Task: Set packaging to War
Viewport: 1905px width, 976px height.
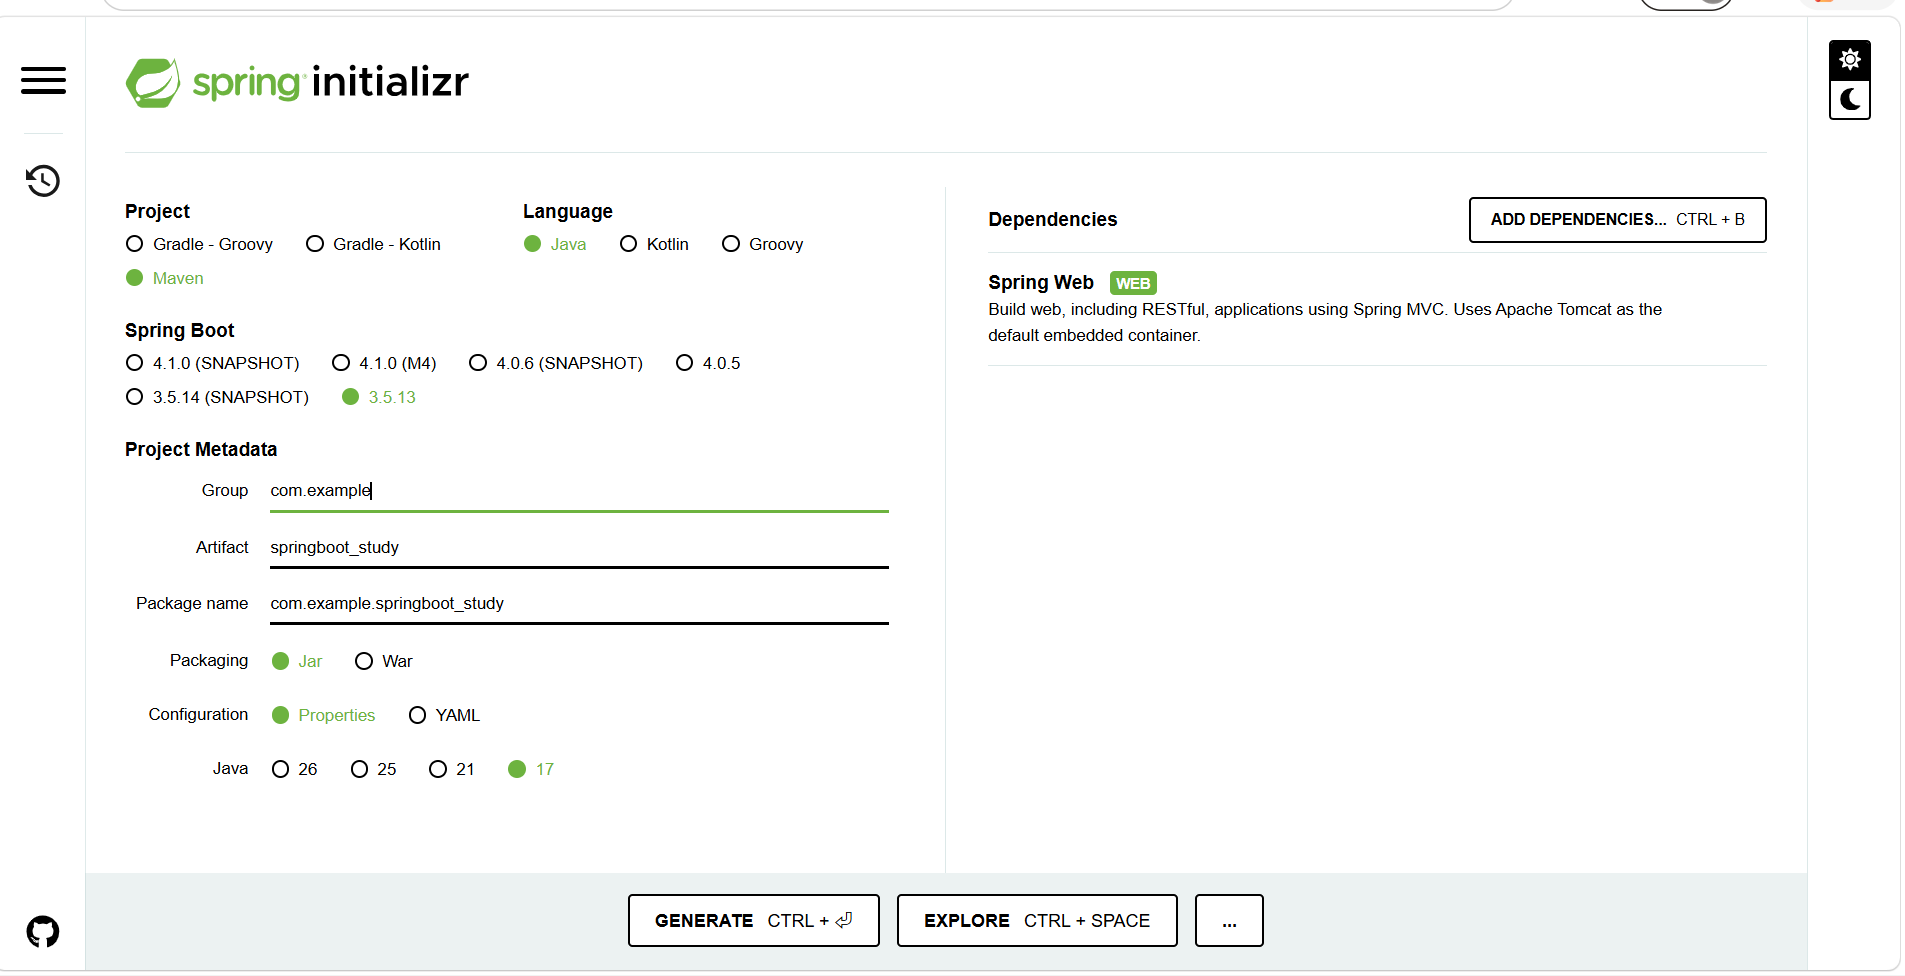Action: 384,661
